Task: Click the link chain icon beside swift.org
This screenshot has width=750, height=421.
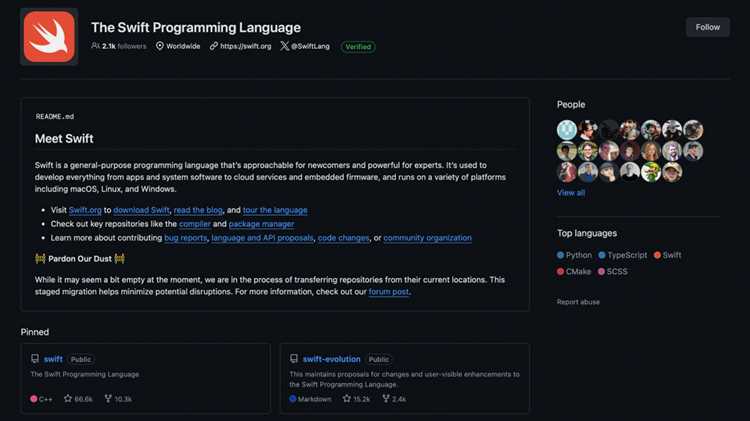Action: (x=214, y=46)
